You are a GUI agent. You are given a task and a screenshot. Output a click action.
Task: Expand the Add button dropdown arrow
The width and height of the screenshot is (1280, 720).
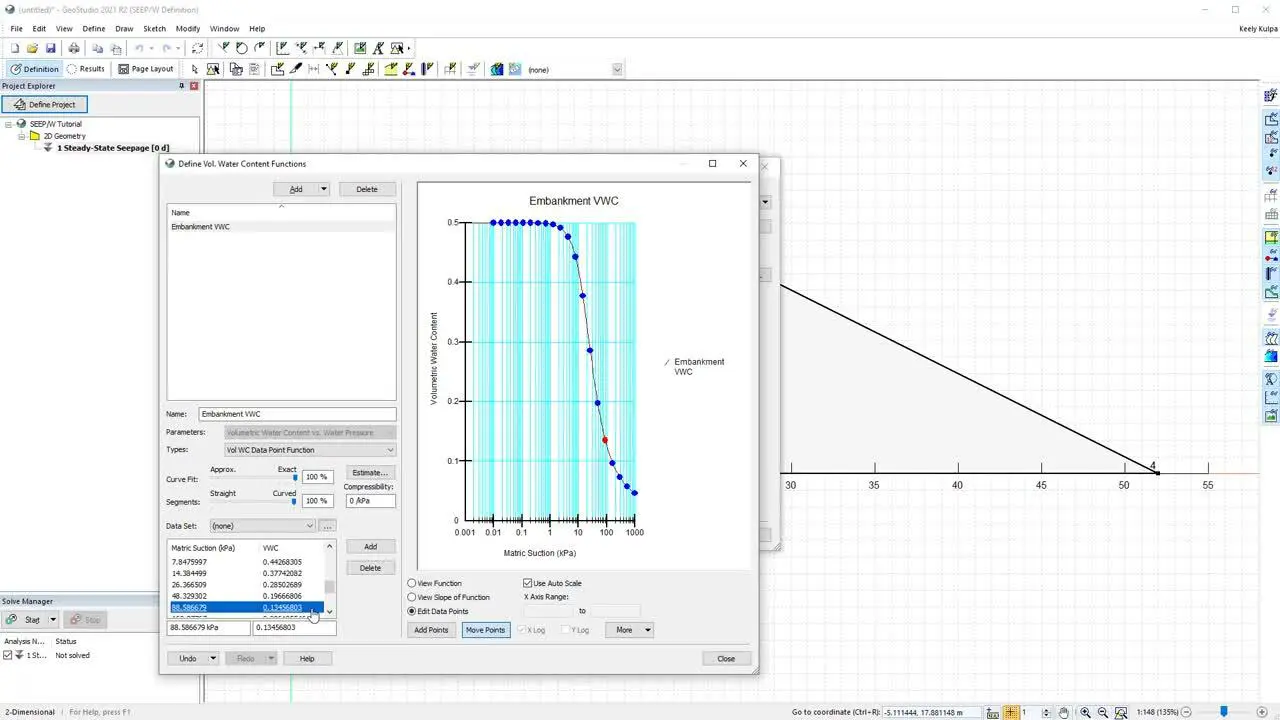point(322,189)
